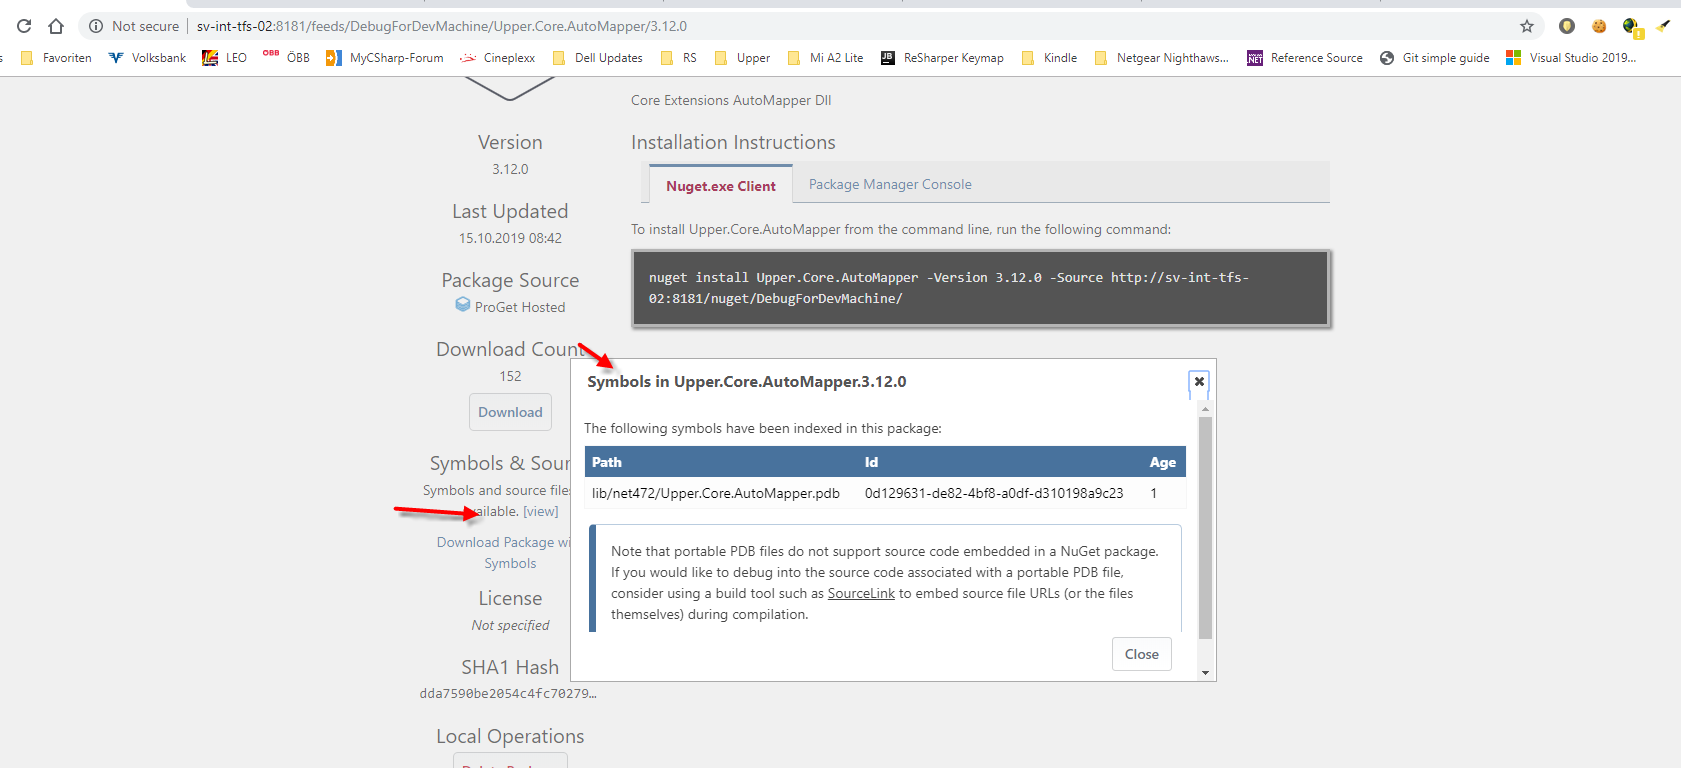Viewport: 1681px width, 768px height.
Task: Bookmark this page with the star icon
Action: [x=1527, y=26]
